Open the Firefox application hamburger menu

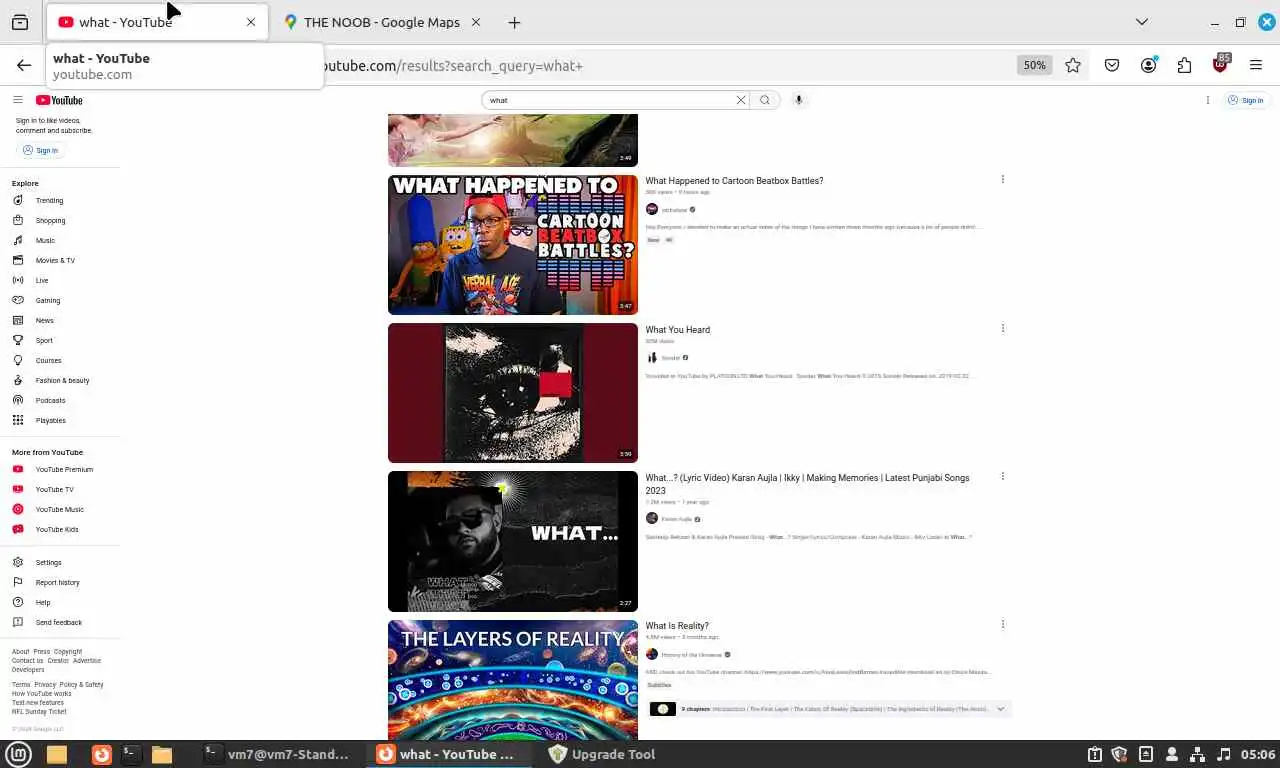pyautogui.click(x=1256, y=65)
